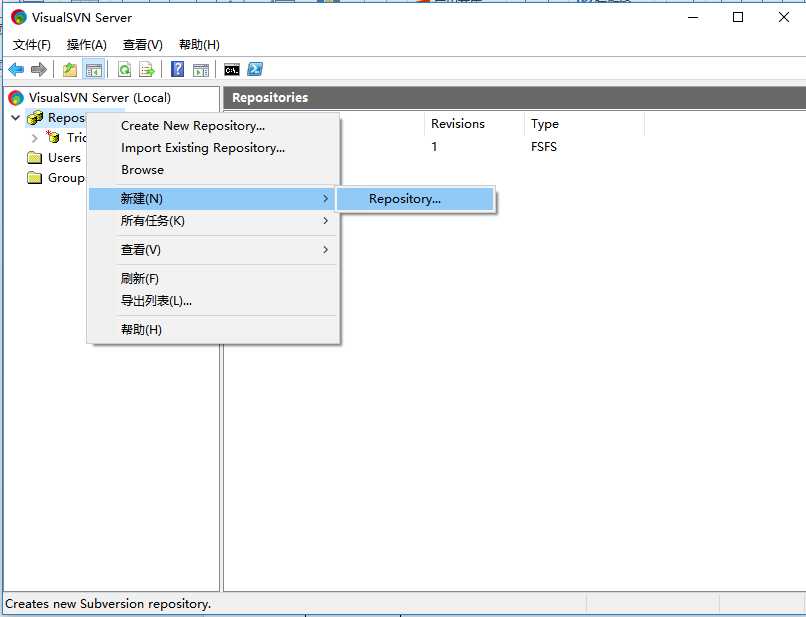Click the arrow next to 新建(N)
This screenshot has height=617, width=806.
325,198
